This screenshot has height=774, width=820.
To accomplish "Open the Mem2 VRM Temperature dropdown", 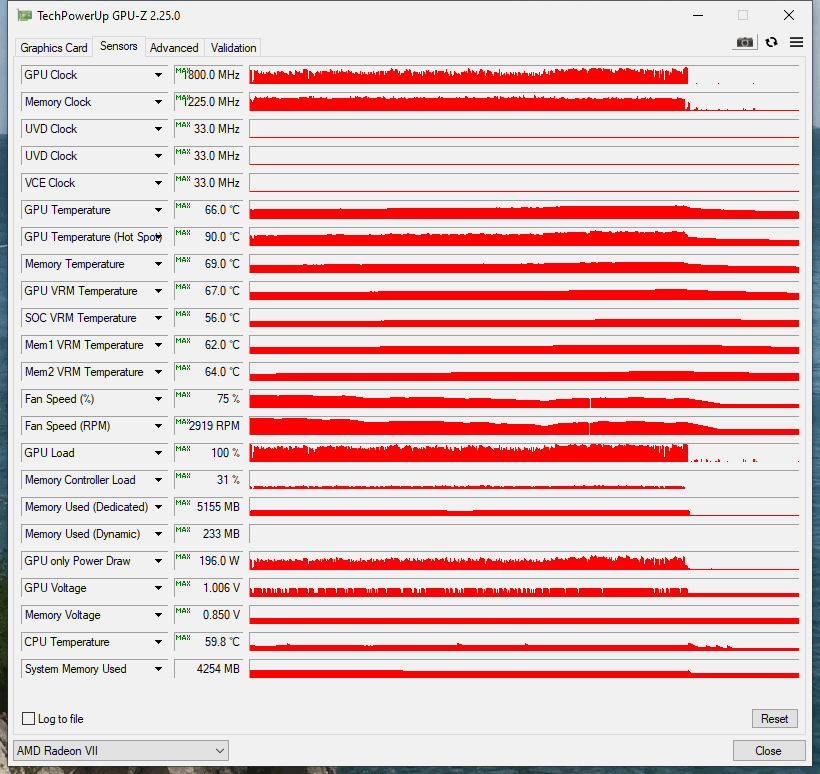I will point(158,372).
